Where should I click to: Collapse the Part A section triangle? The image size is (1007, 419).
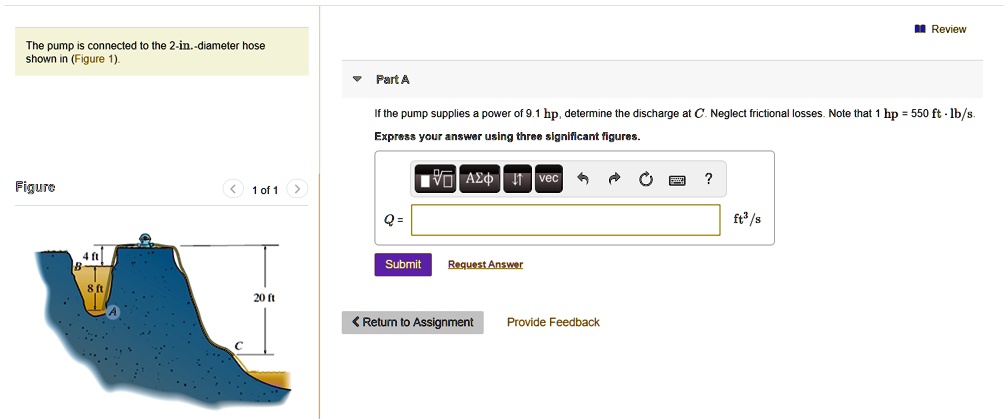357,79
